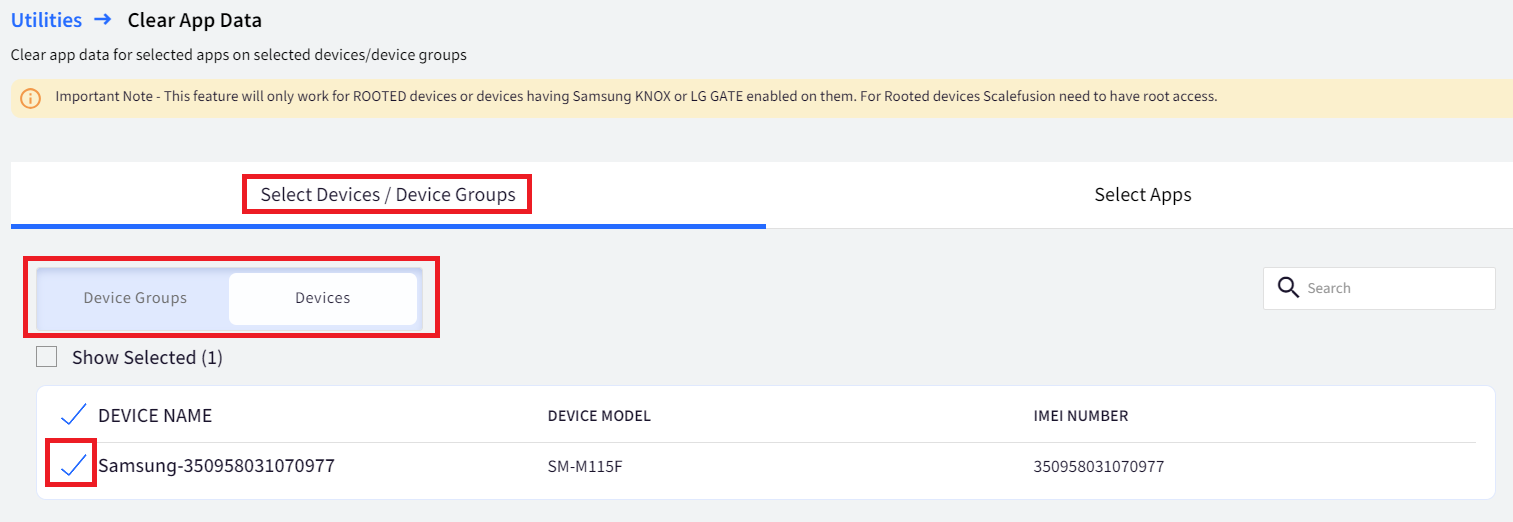Toggle view to Devices
This screenshot has height=522, width=1513.
323,298
